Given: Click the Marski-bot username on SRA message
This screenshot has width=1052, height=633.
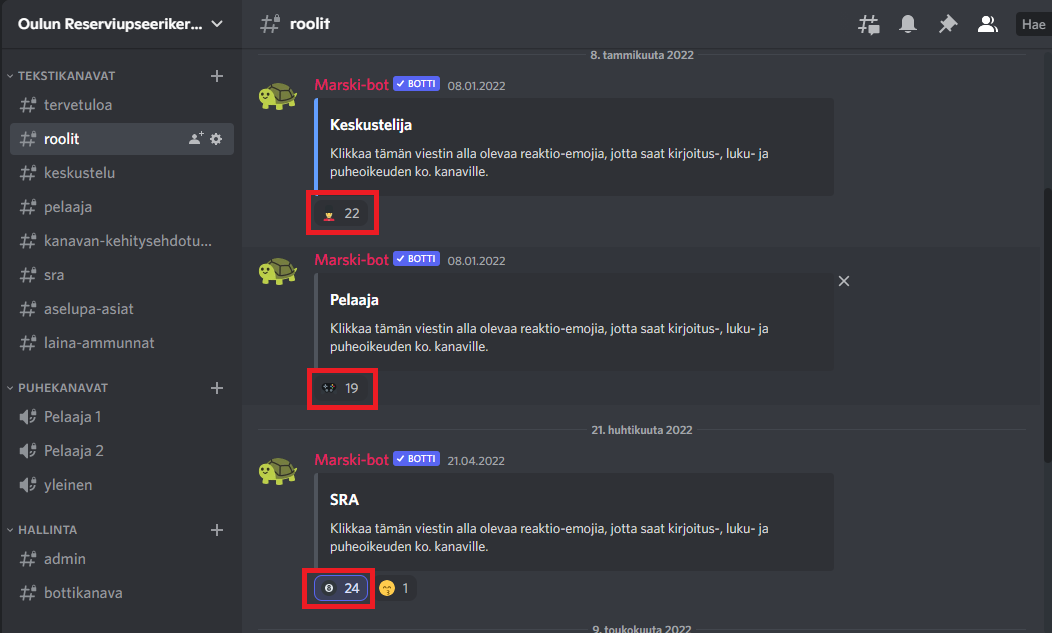Looking at the screenshot, I should tap(352, 460).
